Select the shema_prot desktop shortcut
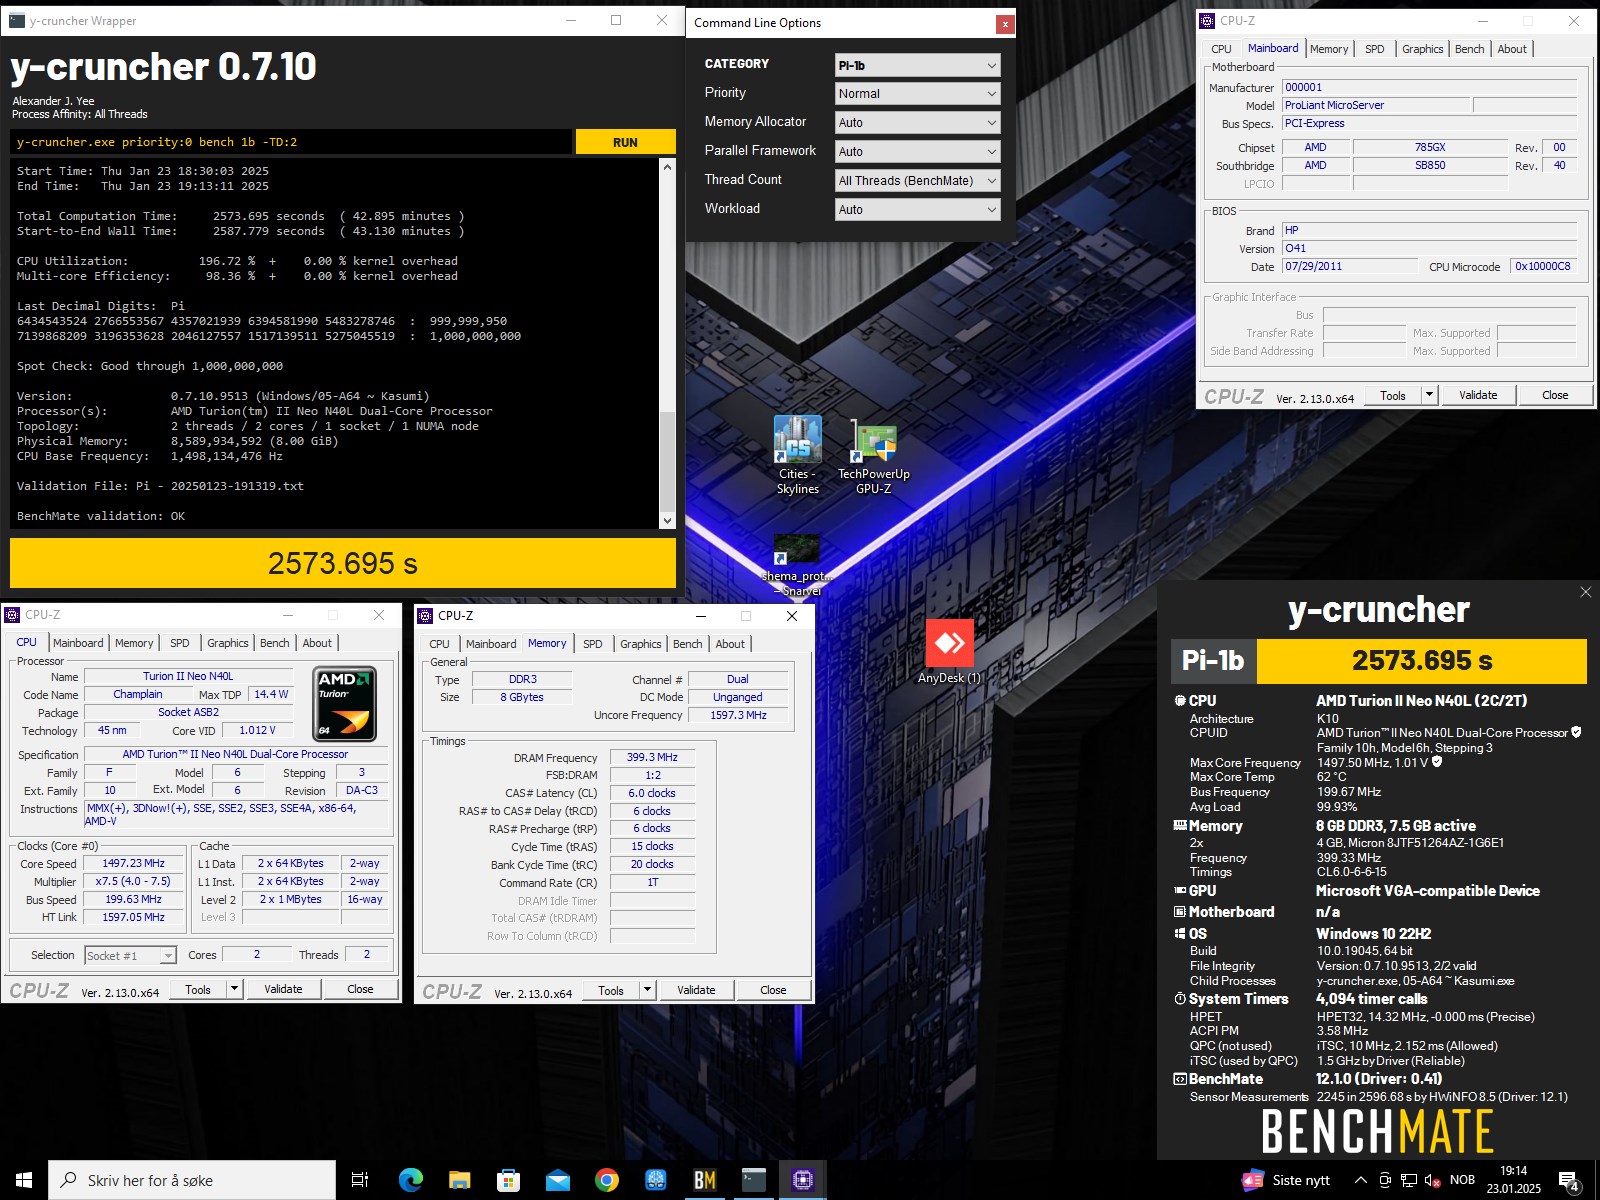Viewport: 1600px width, 1200px height. coord(798,566)
